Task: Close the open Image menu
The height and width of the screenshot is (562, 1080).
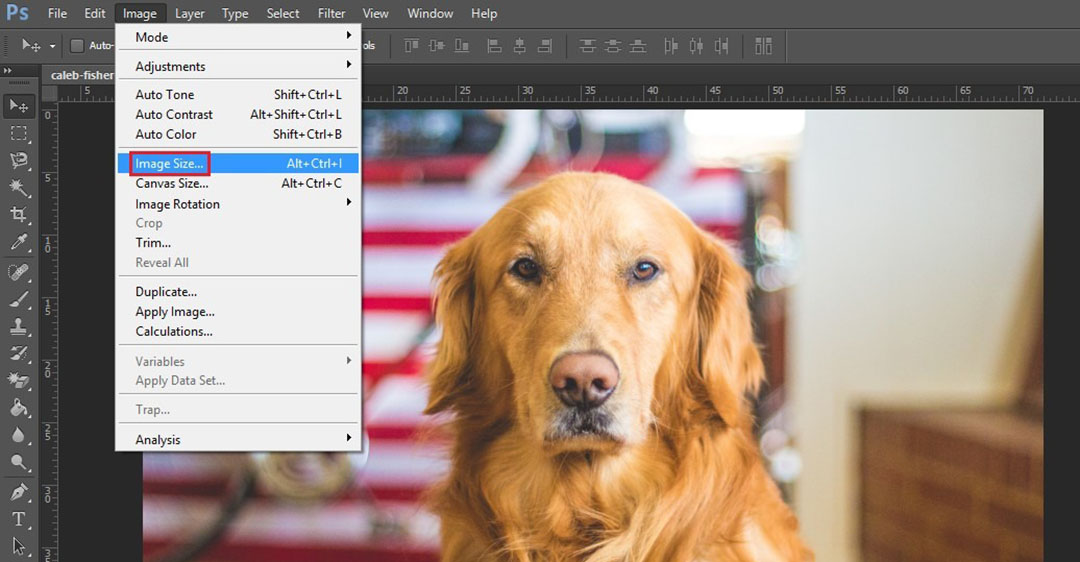Action: click(140, 13)
